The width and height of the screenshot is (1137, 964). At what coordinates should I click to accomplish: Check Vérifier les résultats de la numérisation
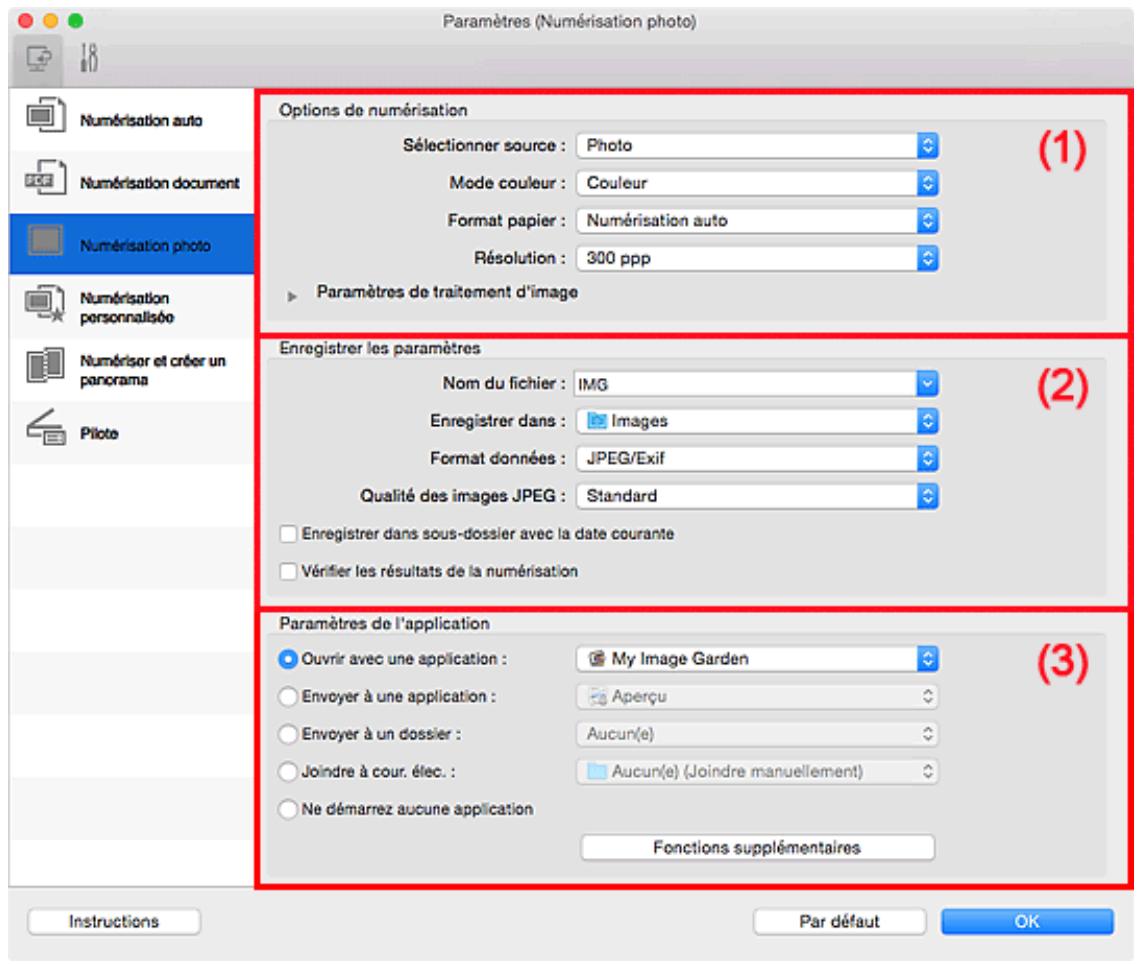(x=289, y=572)
